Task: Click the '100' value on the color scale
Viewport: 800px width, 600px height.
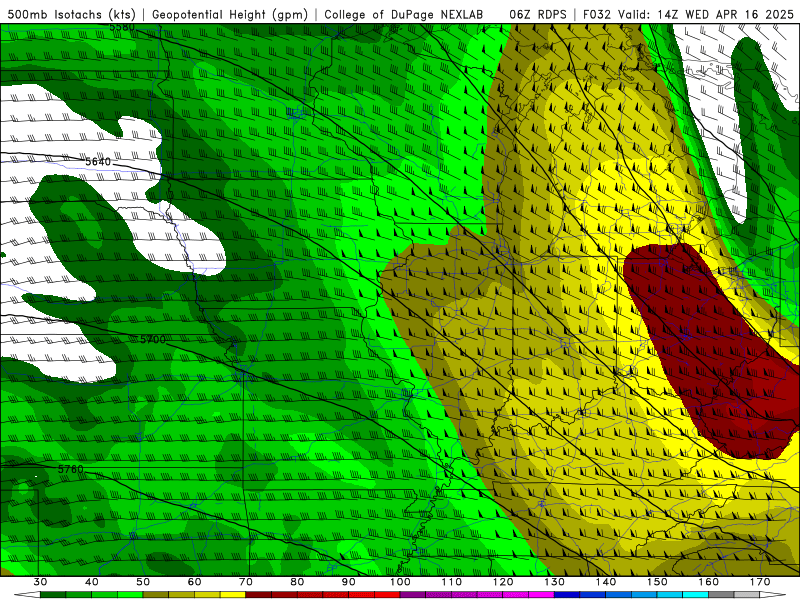Action: click(400, 582)
